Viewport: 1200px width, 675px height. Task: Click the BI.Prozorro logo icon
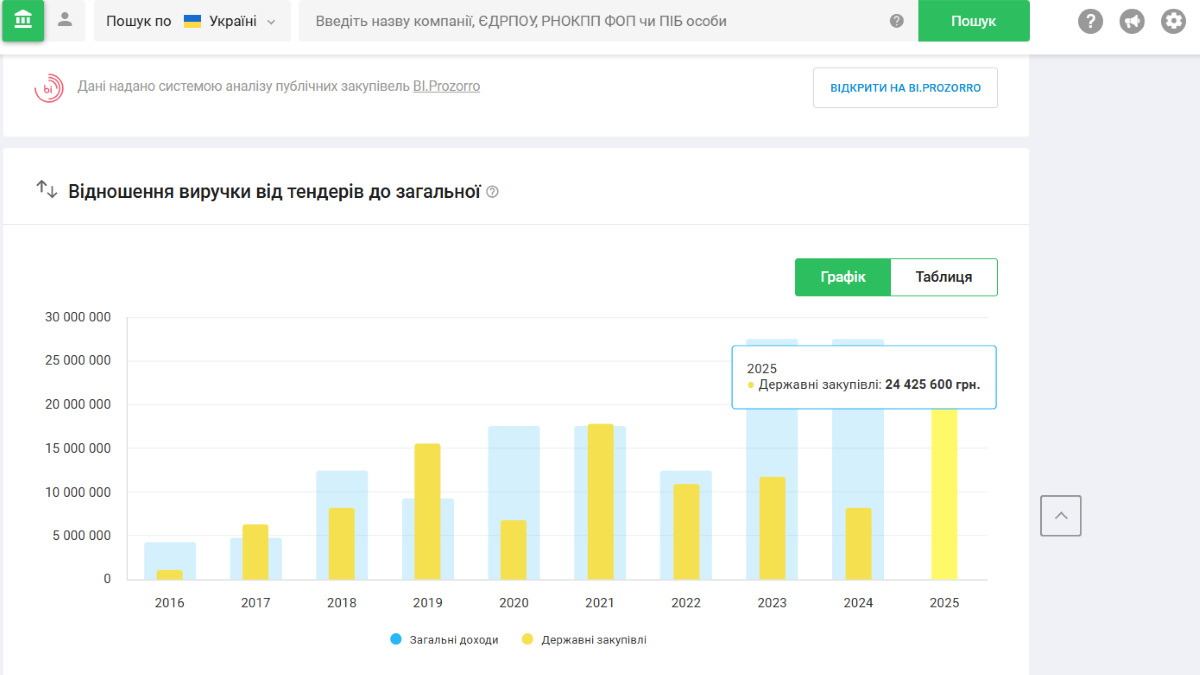(x=49, y=88)
